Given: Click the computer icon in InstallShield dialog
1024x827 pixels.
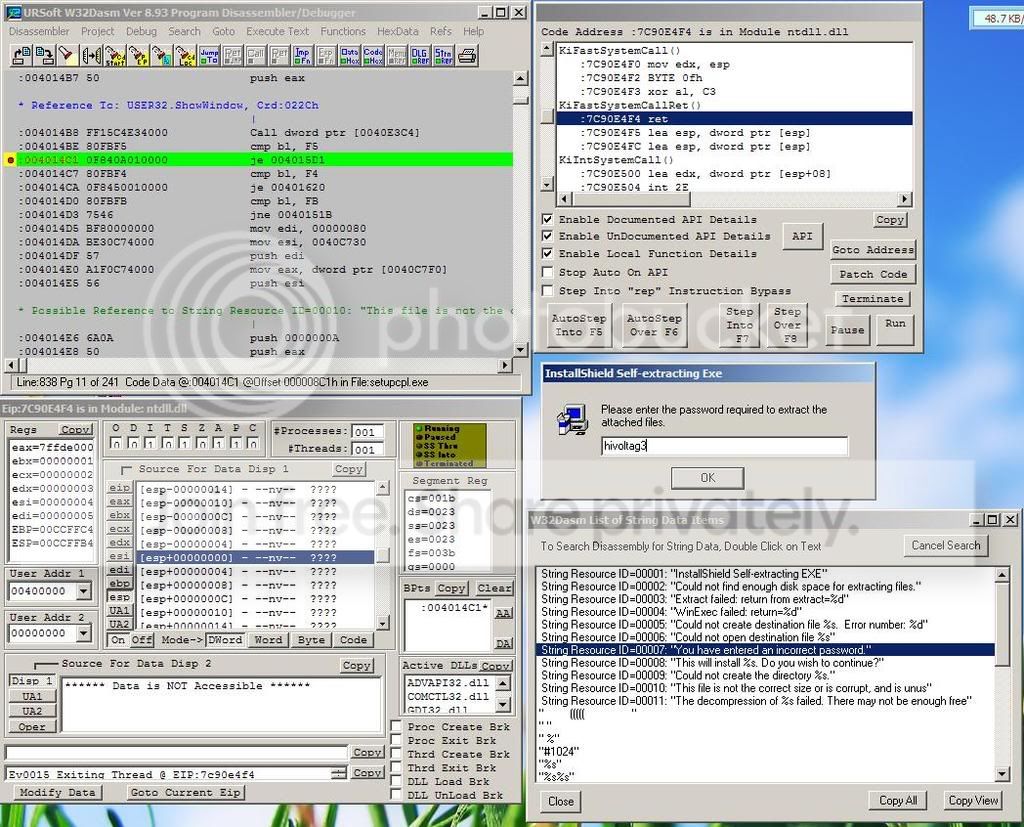Looking at the screenshot, I should [x=573, y=419].
